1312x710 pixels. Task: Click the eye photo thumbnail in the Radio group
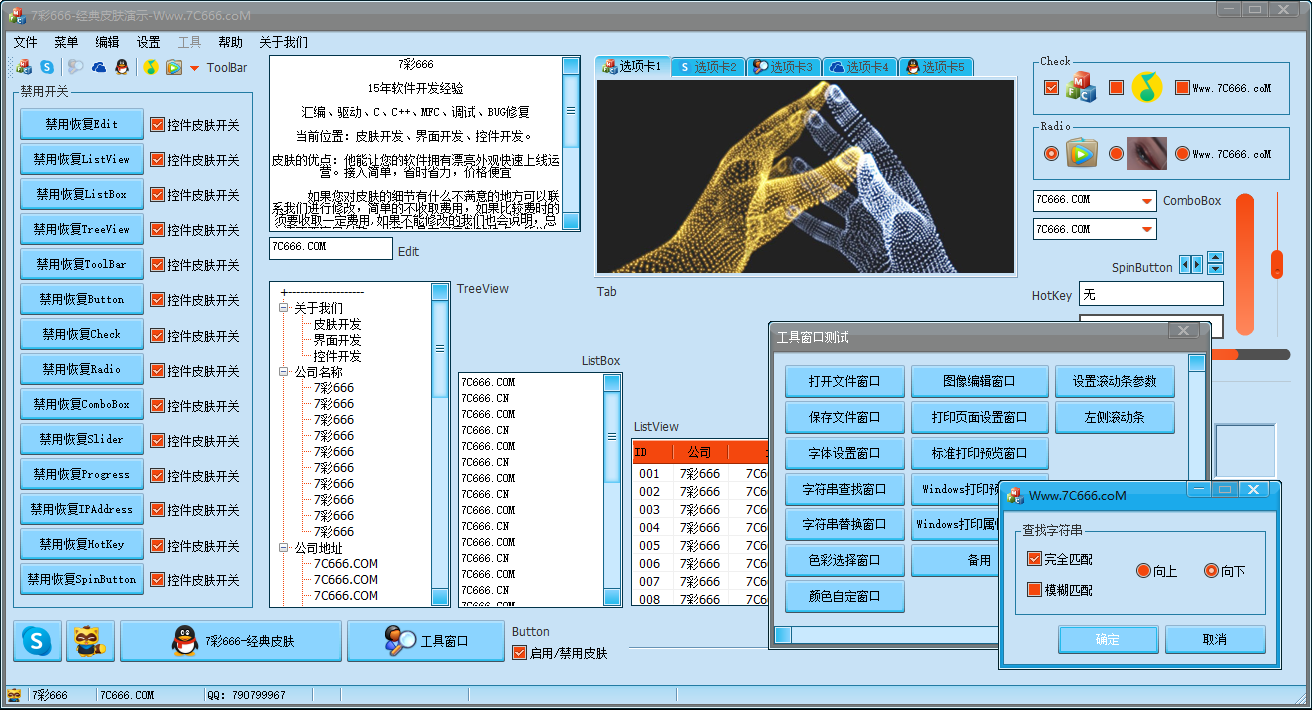1147,153
